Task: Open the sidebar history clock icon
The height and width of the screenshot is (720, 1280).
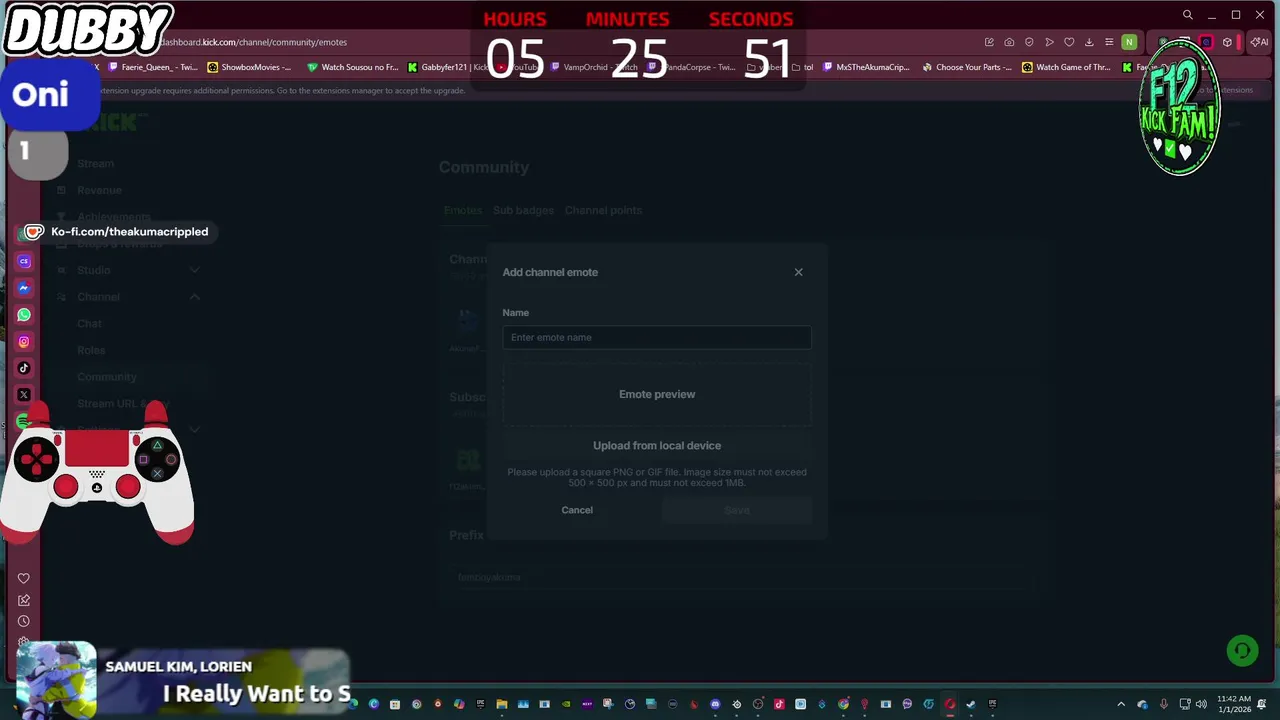Action: tap(24, 621)
